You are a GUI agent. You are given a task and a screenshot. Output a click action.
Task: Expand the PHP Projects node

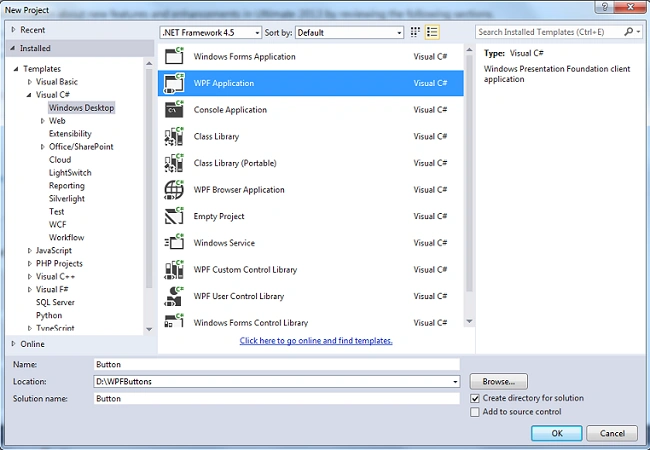tap(29, 264)
